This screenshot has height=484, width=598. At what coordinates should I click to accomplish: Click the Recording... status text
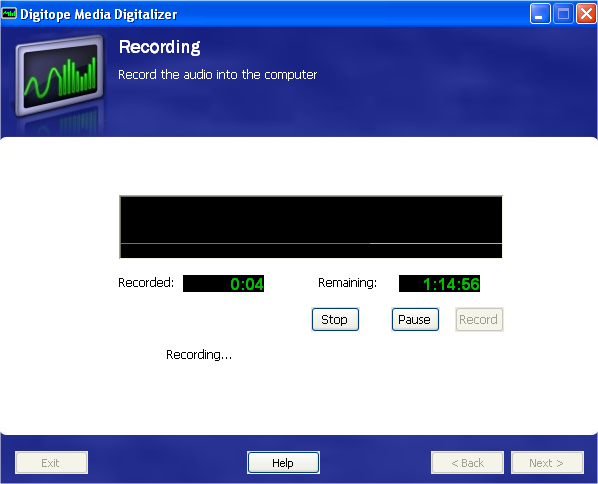pos(199,355)
